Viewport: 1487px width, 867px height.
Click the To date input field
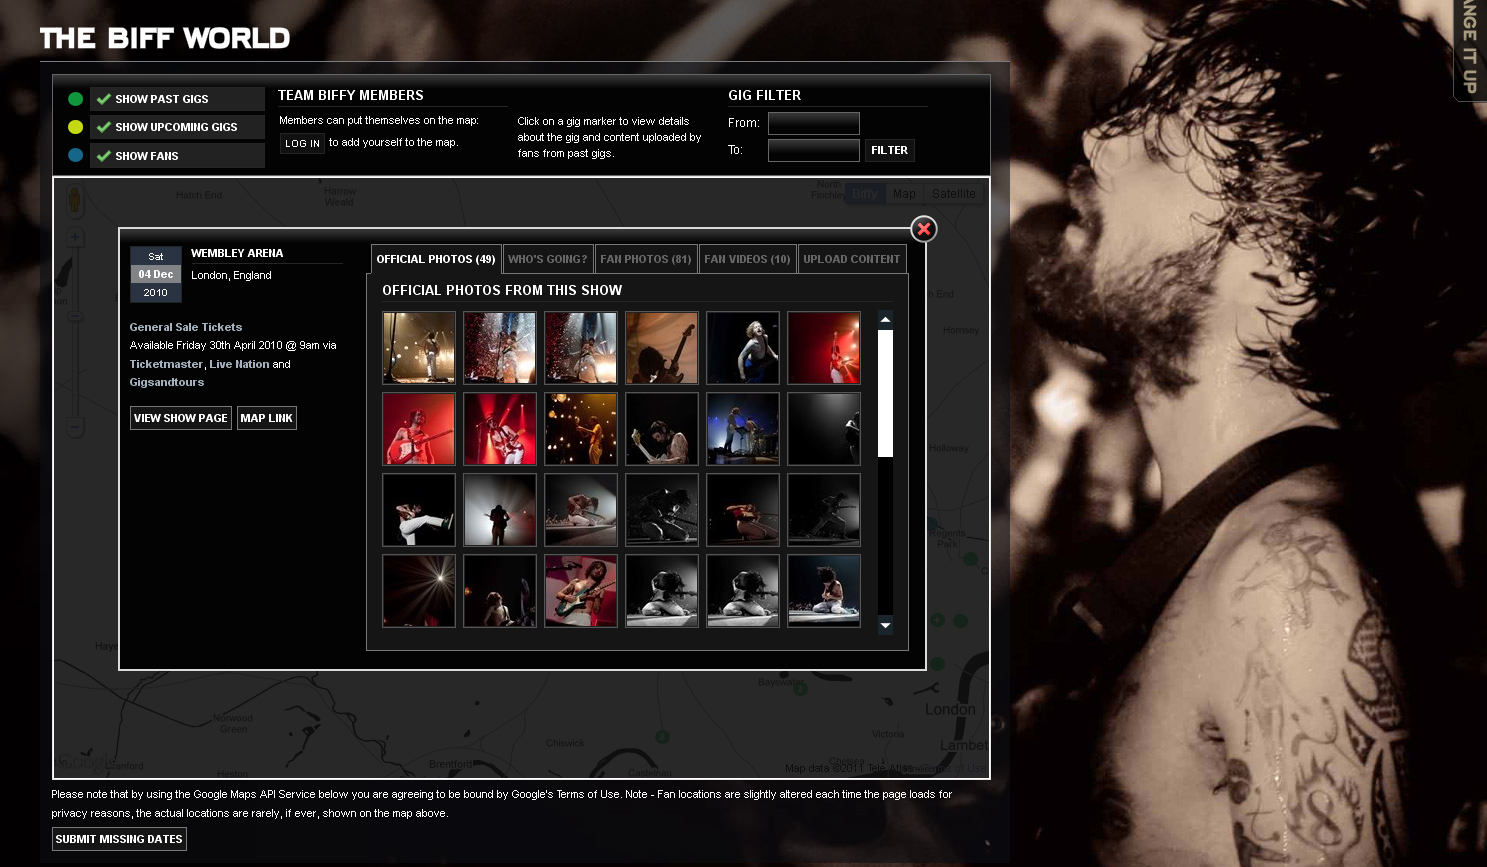click(x=814, y=150)
